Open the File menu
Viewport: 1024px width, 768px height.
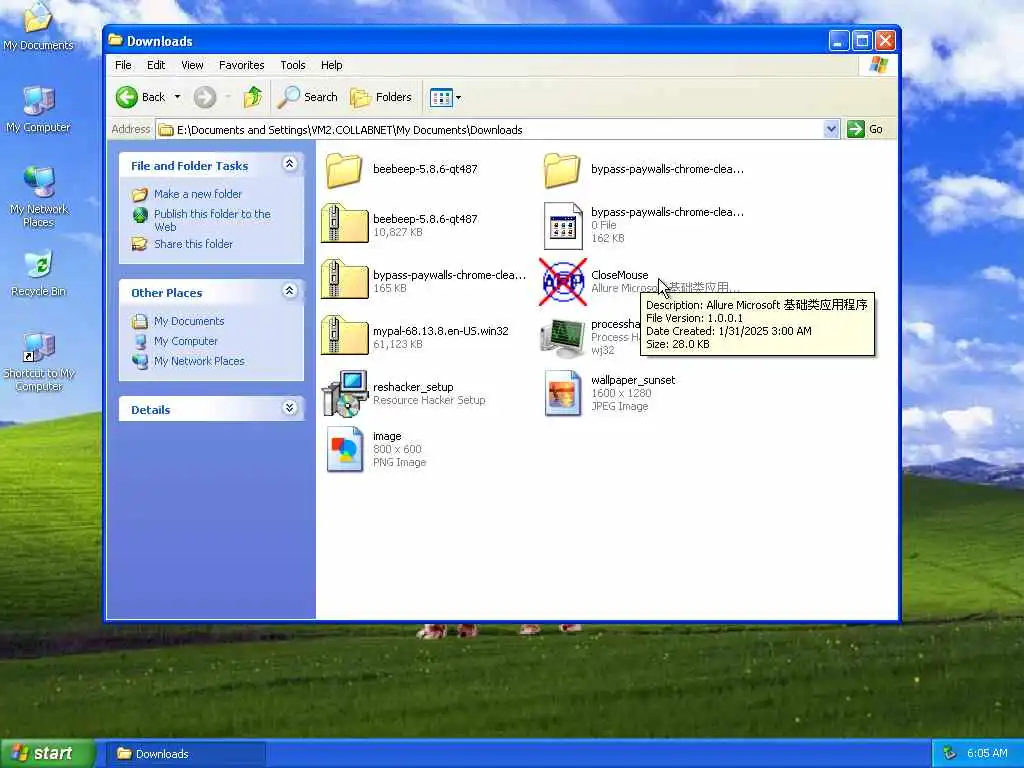[123, 65]
